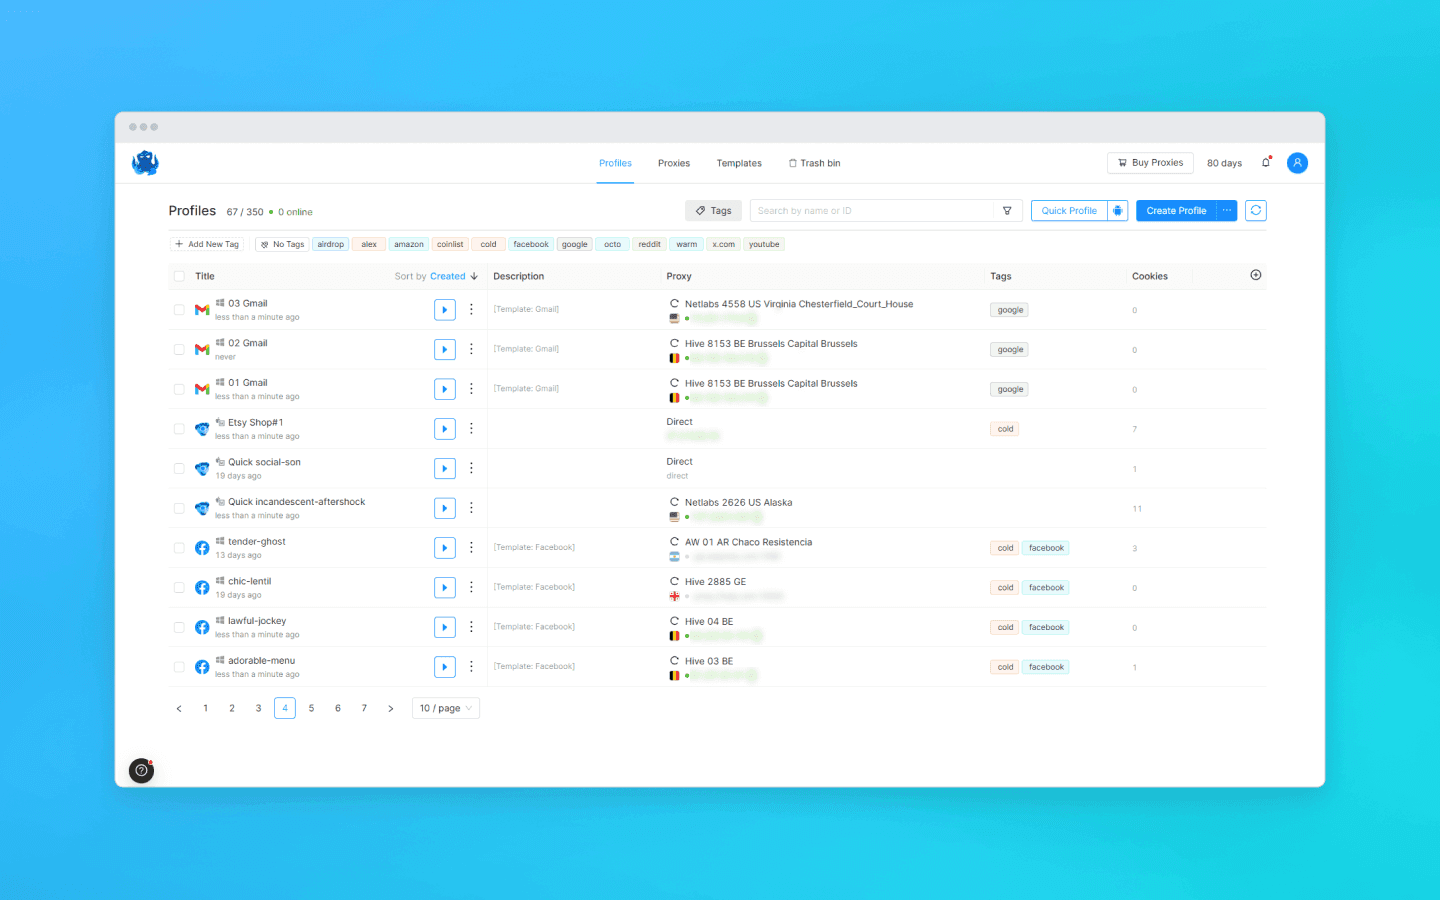The image size is (1440, 900).
Task: Filter by the x.com tag chip
Action: [724, 244]
